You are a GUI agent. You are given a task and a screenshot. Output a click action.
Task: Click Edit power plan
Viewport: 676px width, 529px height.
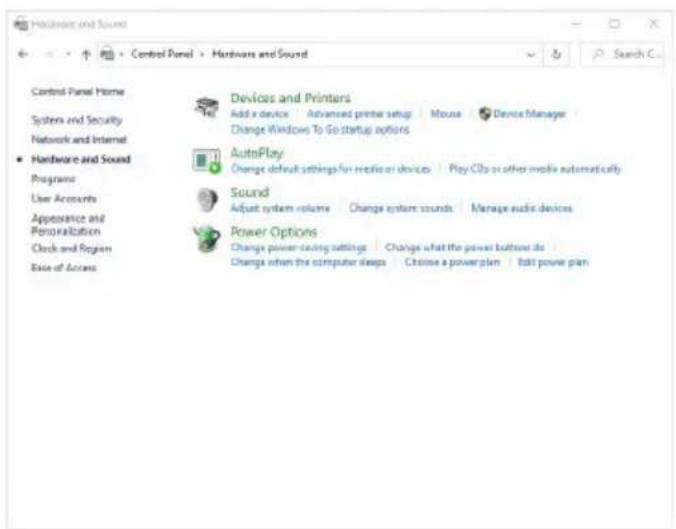click(553, 262)
